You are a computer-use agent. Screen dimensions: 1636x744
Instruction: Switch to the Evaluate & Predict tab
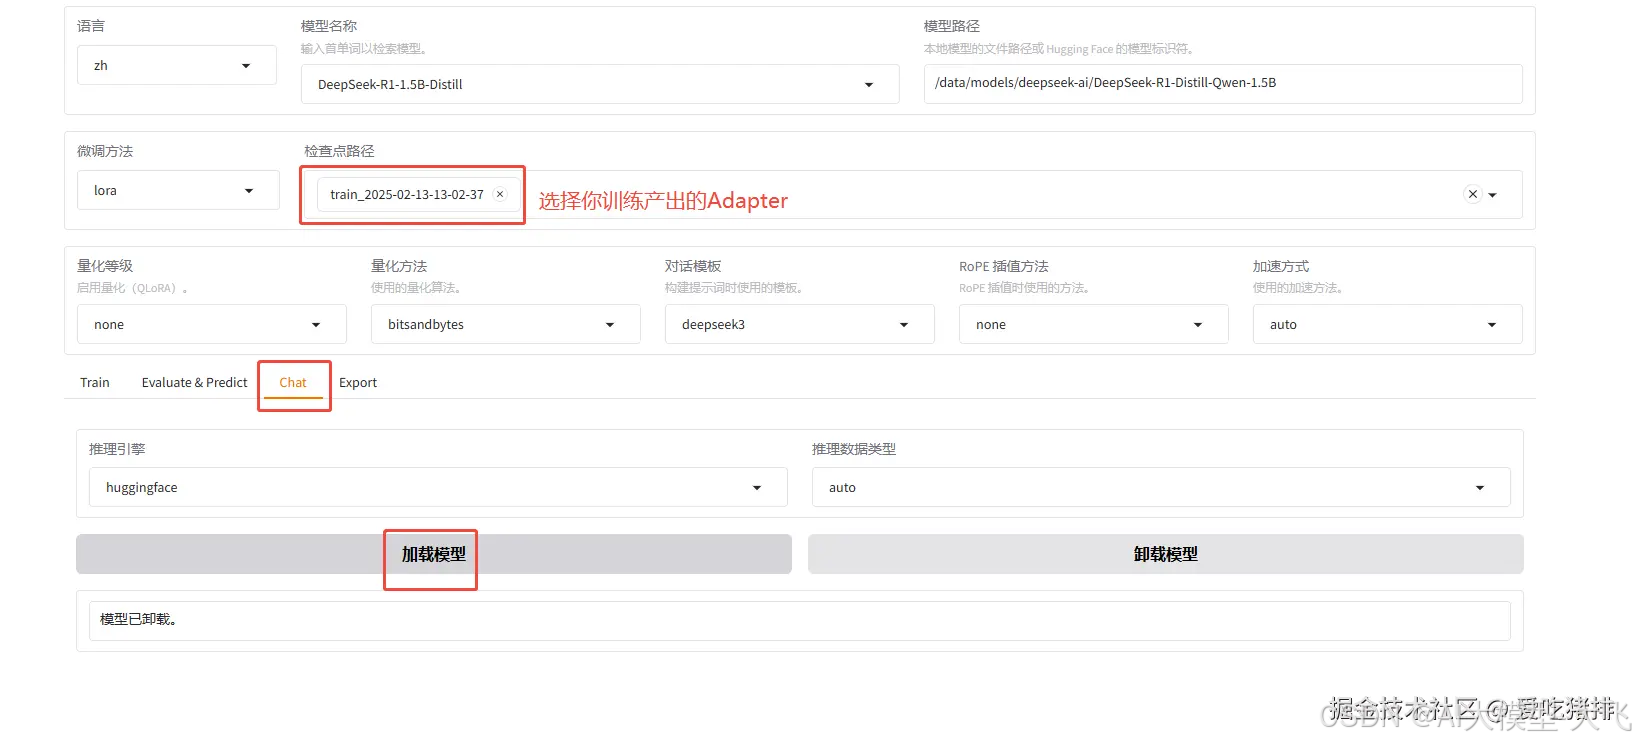pyautogui.click(x=194, y=382)
